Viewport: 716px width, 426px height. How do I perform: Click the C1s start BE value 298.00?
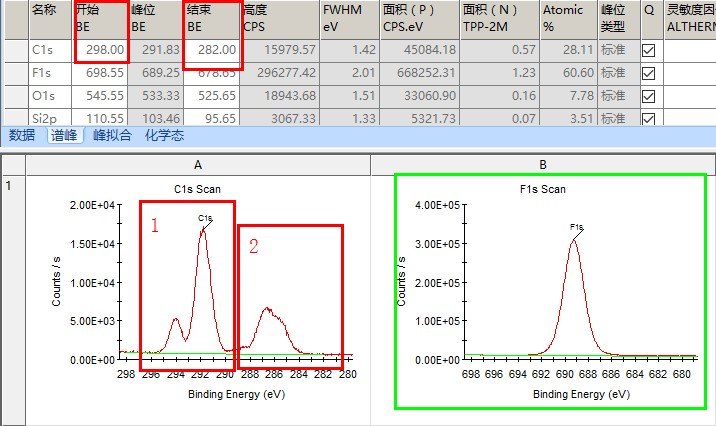click(x=104, y=50)
